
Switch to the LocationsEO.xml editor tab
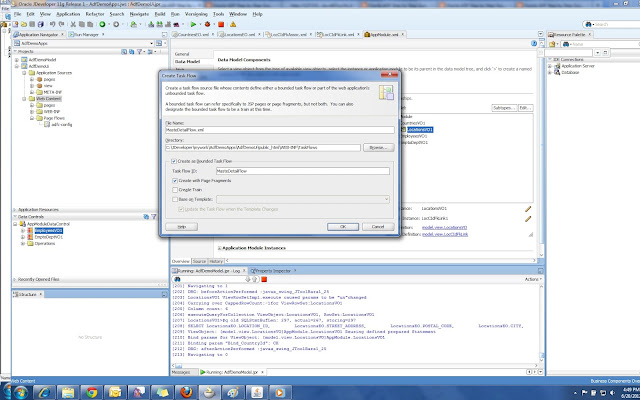(239, 35)
